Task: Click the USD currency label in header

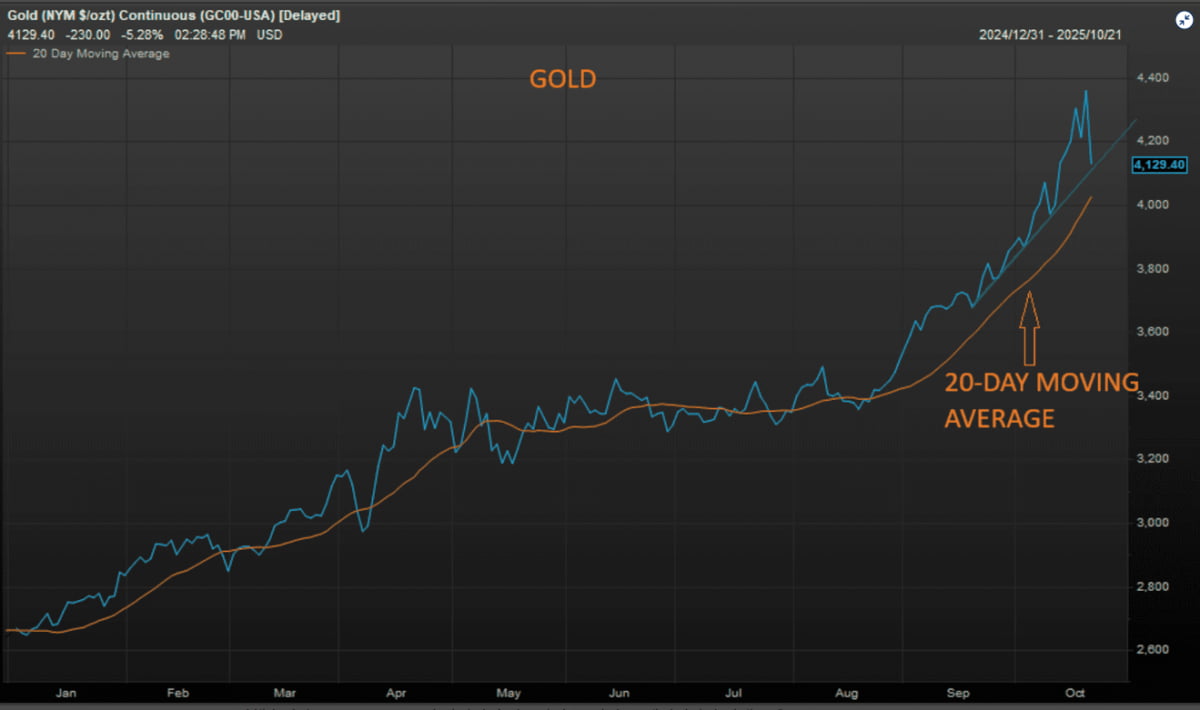Action: [x=268, y=35]
